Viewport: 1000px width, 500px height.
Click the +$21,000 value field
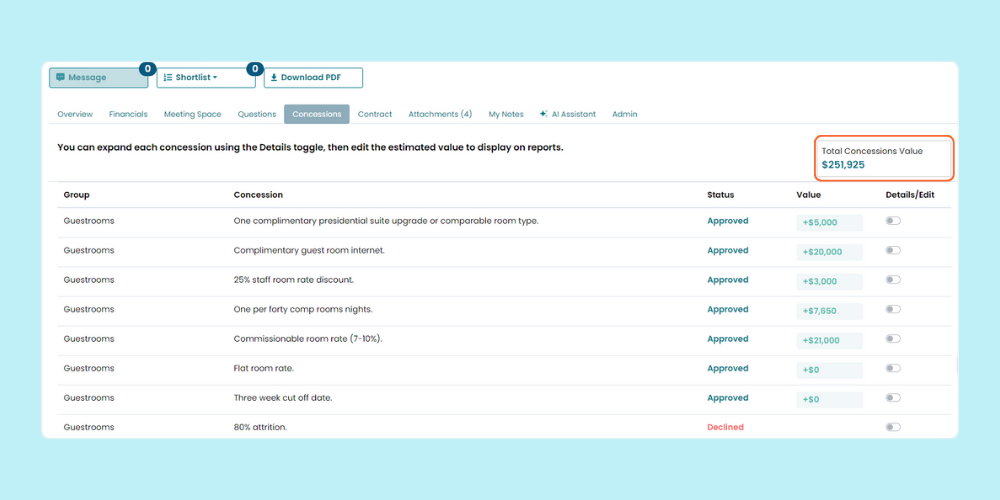(x=830, y=341)
